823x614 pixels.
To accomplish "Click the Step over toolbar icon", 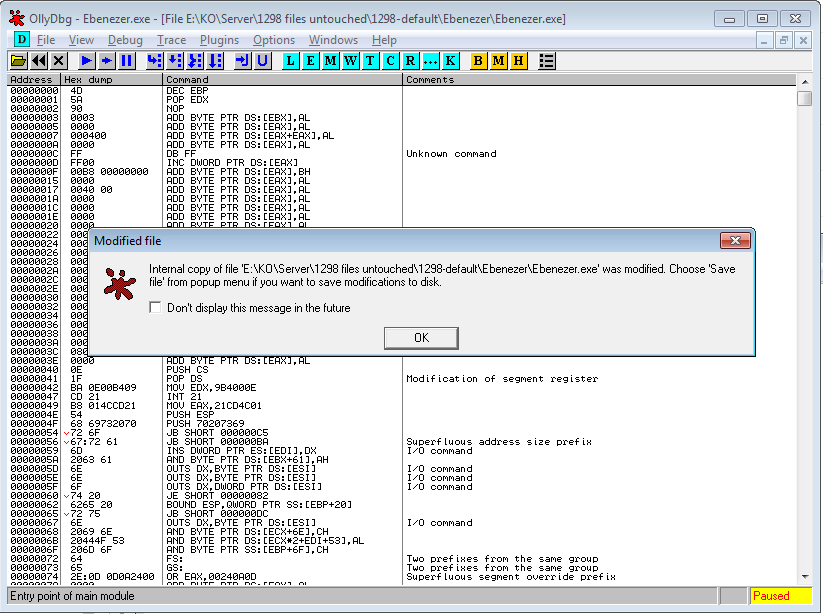I will coord(175,61).
